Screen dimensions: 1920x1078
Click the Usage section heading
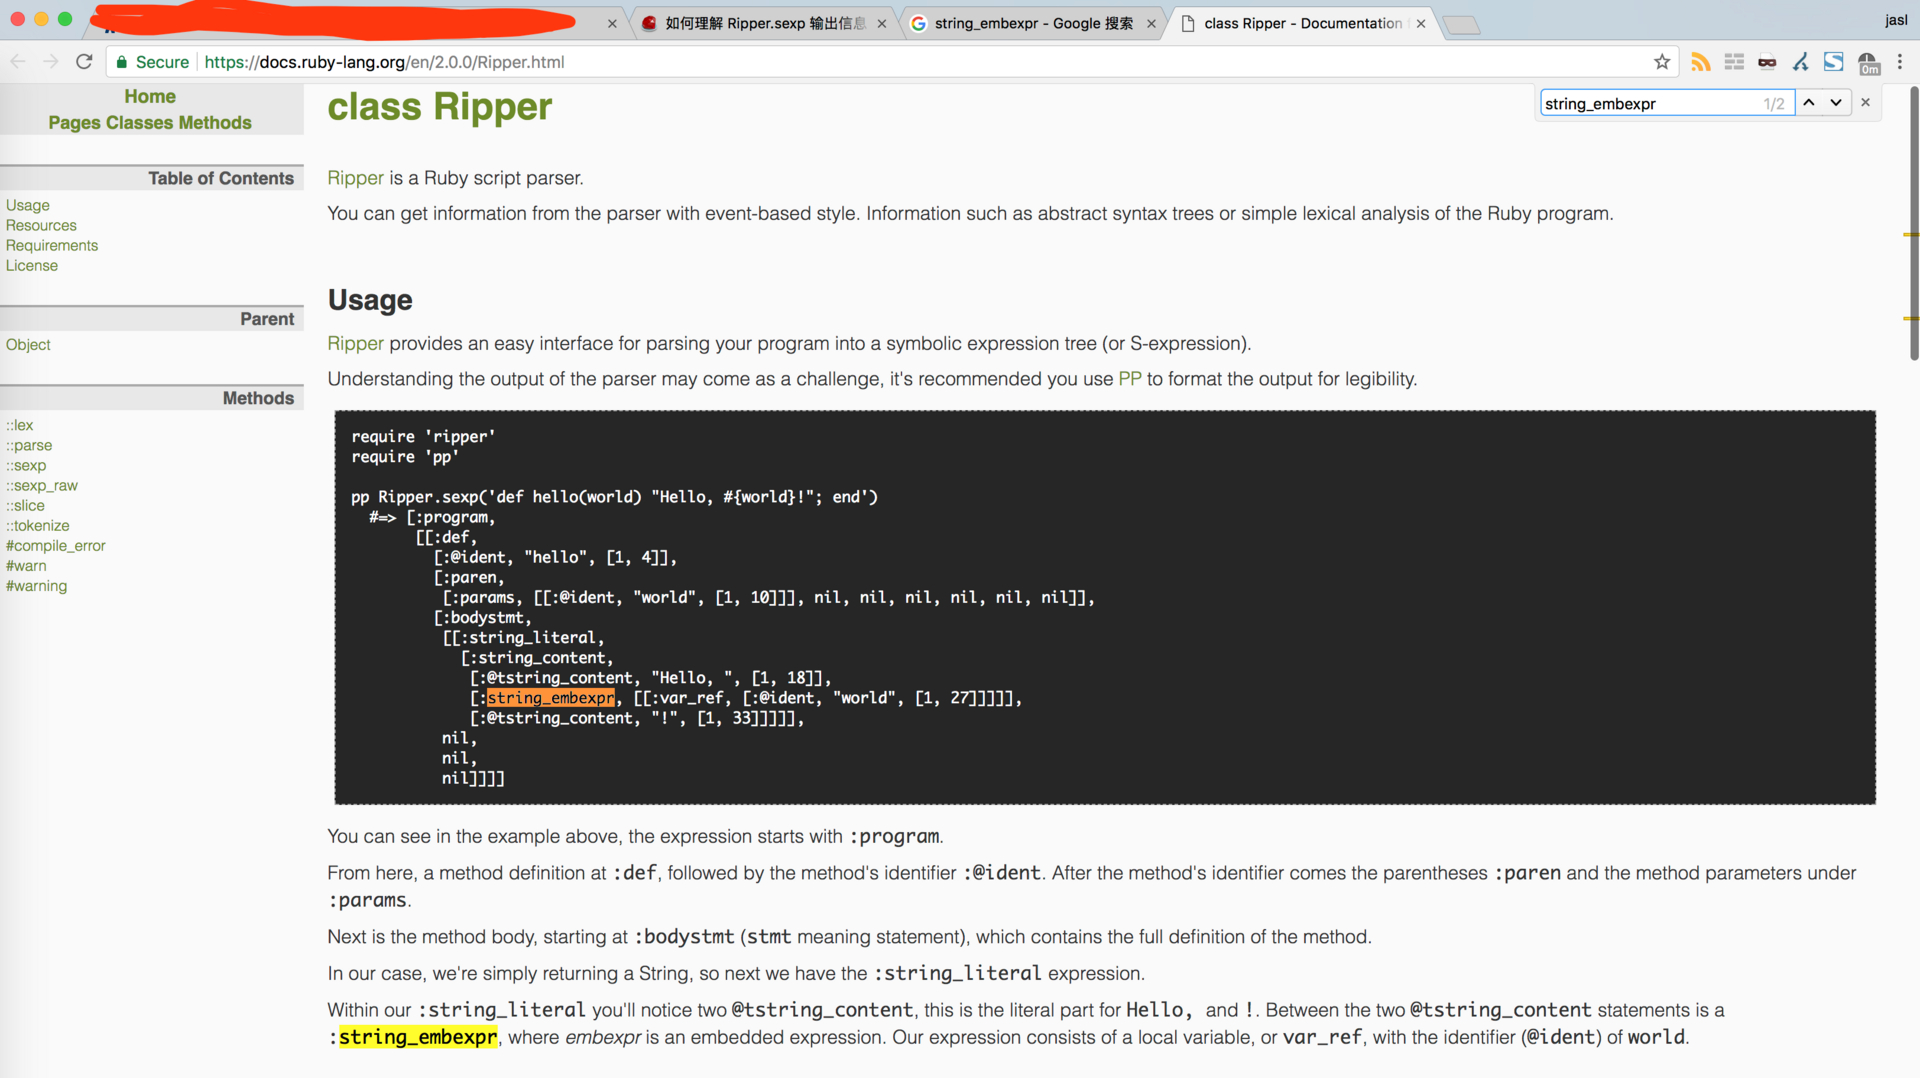click(370, 300)
